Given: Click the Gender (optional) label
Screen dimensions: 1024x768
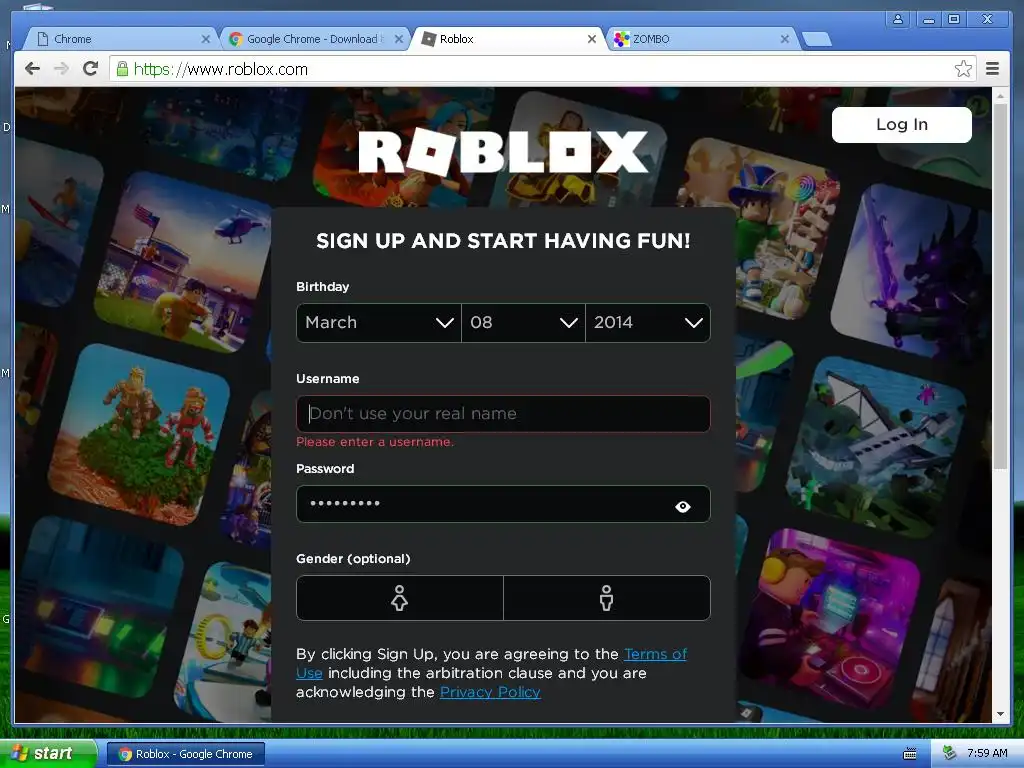Looking at the screenshot, I should (x=353, y=559).
